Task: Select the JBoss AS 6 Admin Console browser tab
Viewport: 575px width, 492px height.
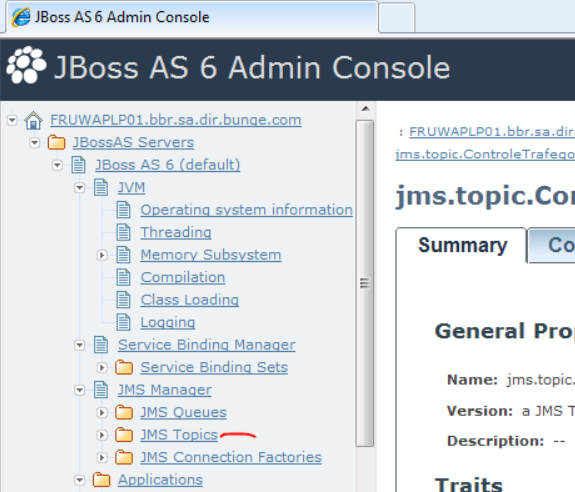Action: (191, 17)
